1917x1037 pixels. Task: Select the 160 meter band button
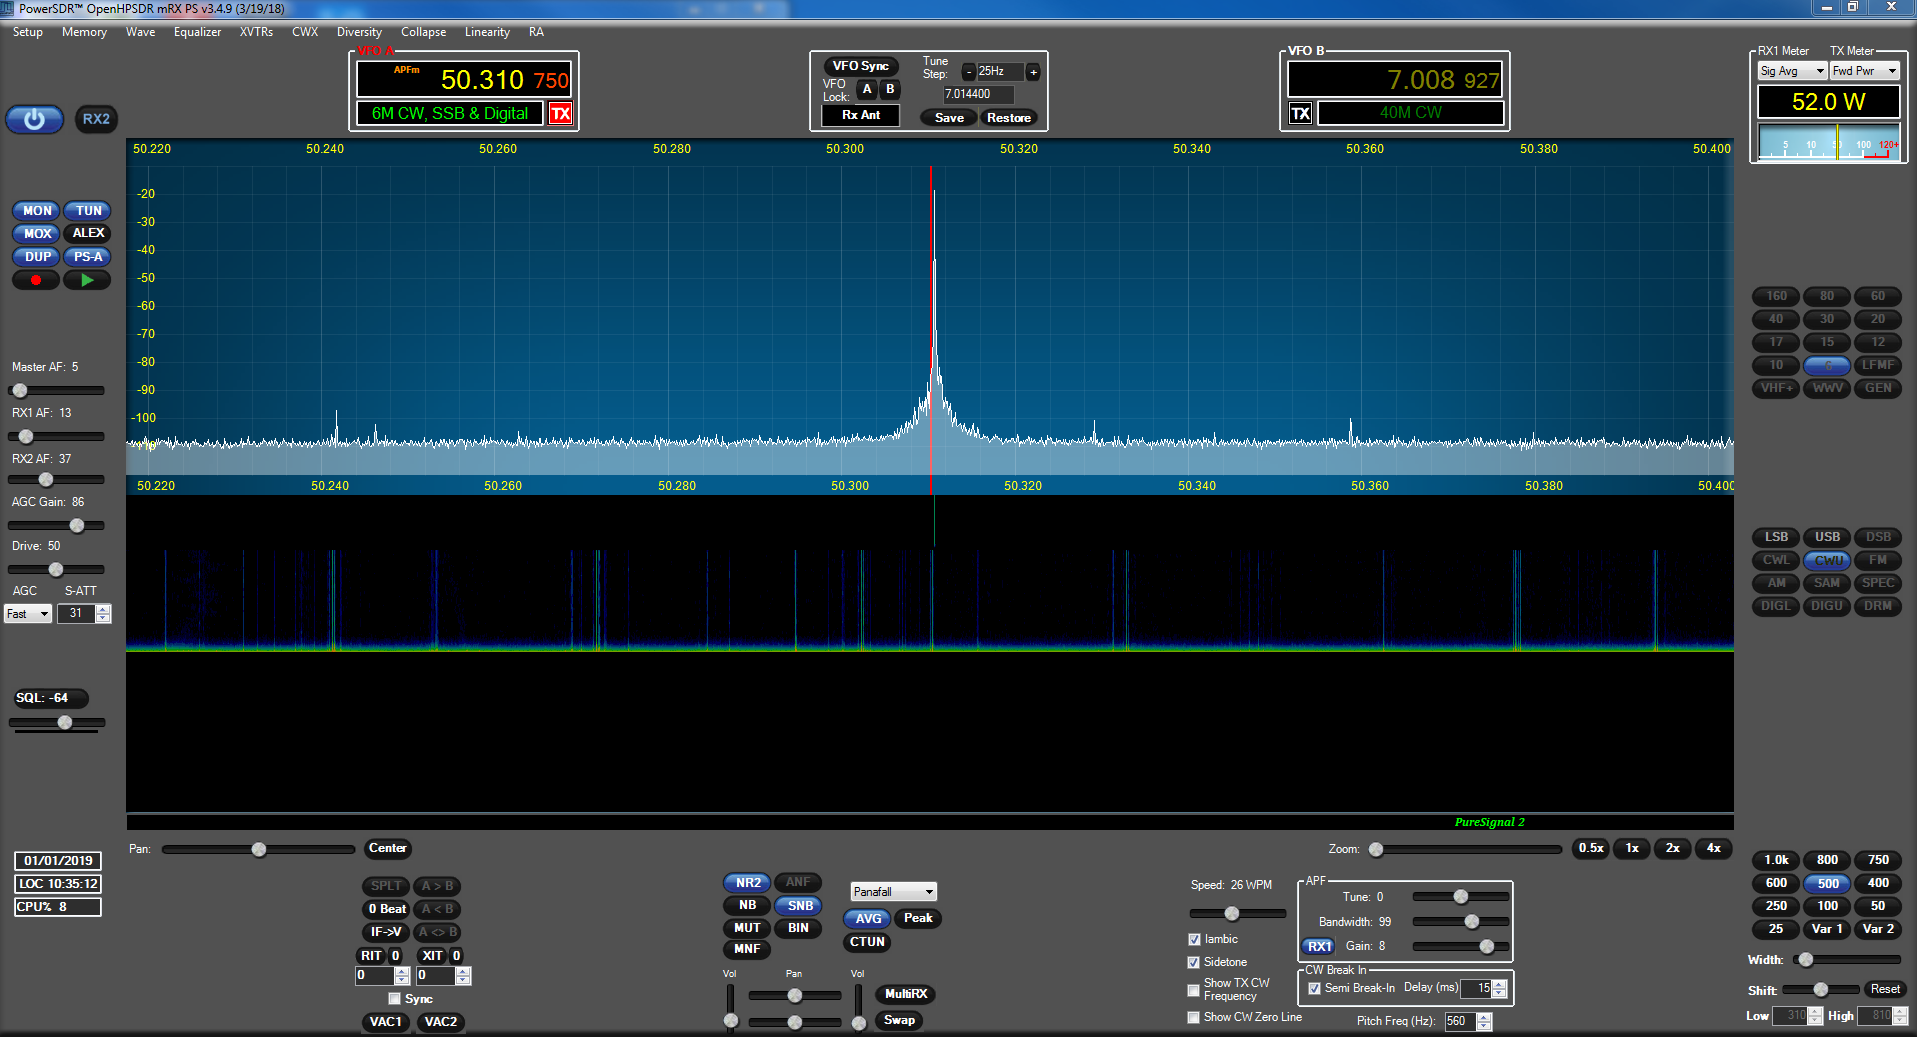(1776, 296)
